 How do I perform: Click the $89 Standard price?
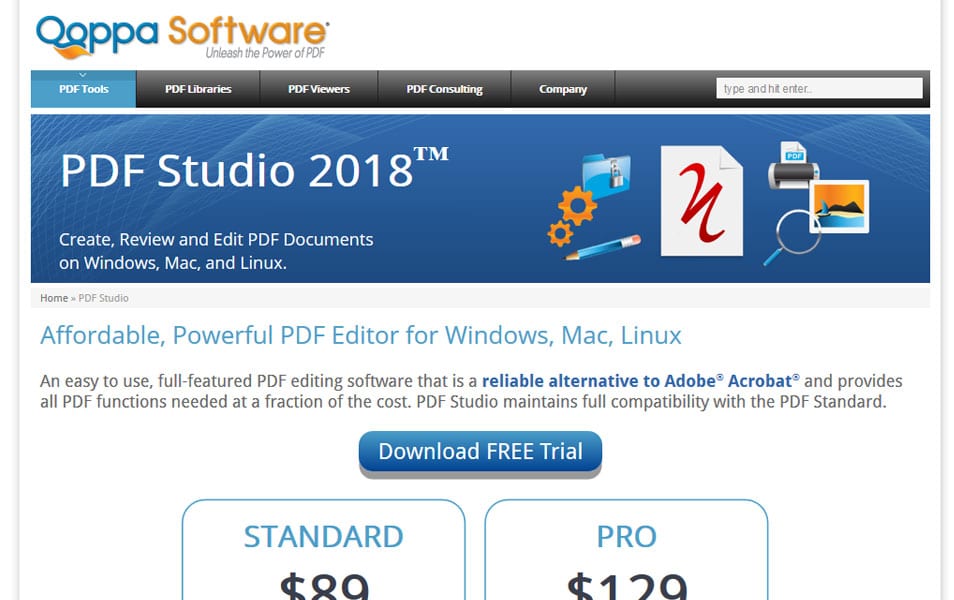pyautogui.click(x=324, y=585)
